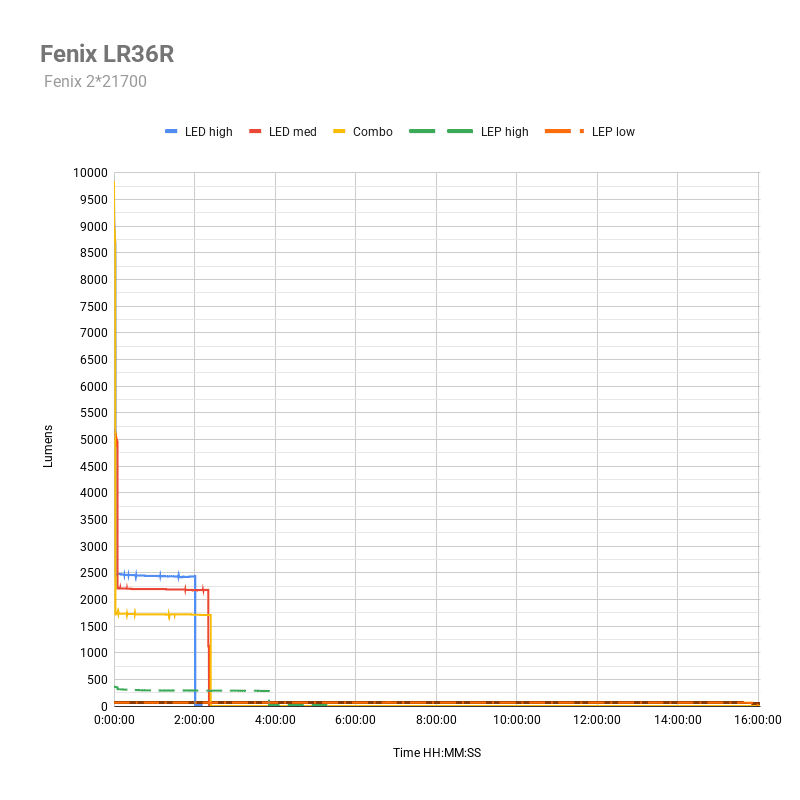Screen dimensions: 800x800
Task: Select the "Combo" legend label
Action: point(372,132)
